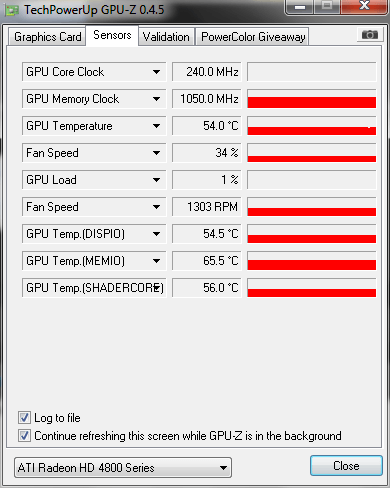
Task: Open the GPU Load dropdown arrow
Action: [x=156, y=180]
